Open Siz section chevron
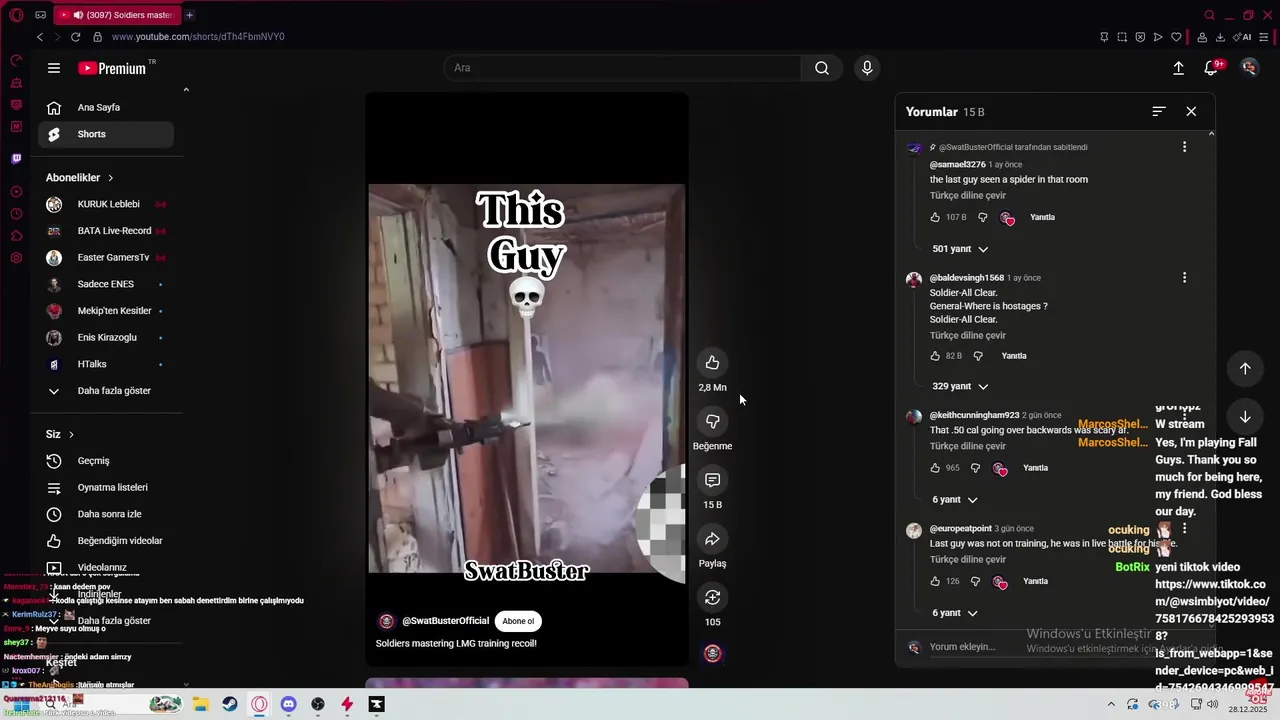 pos(71,435)
